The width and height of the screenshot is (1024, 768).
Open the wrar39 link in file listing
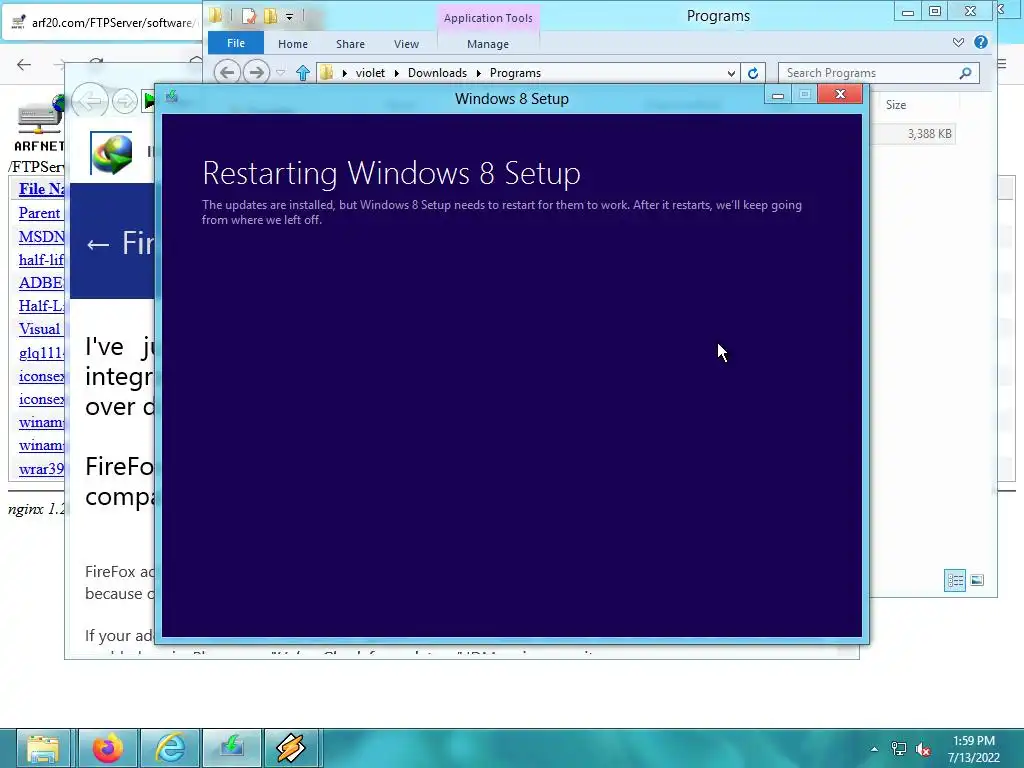click(41, 469)
